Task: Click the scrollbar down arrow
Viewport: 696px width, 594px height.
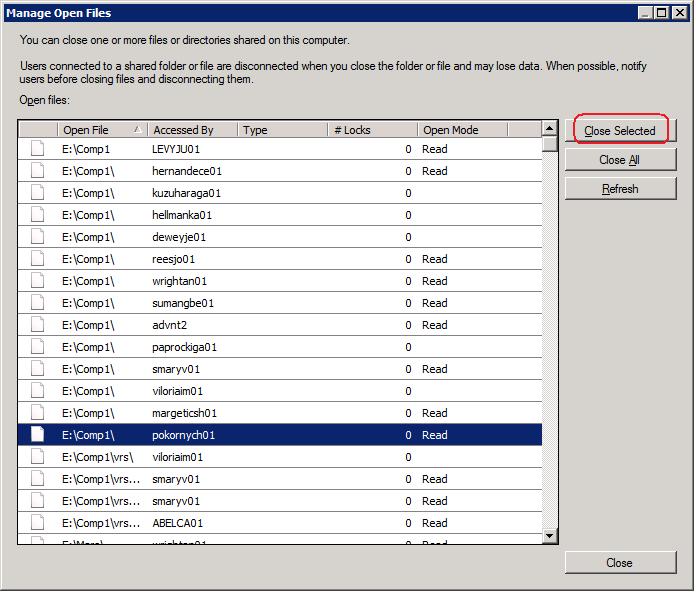Action: pos(550,537)
